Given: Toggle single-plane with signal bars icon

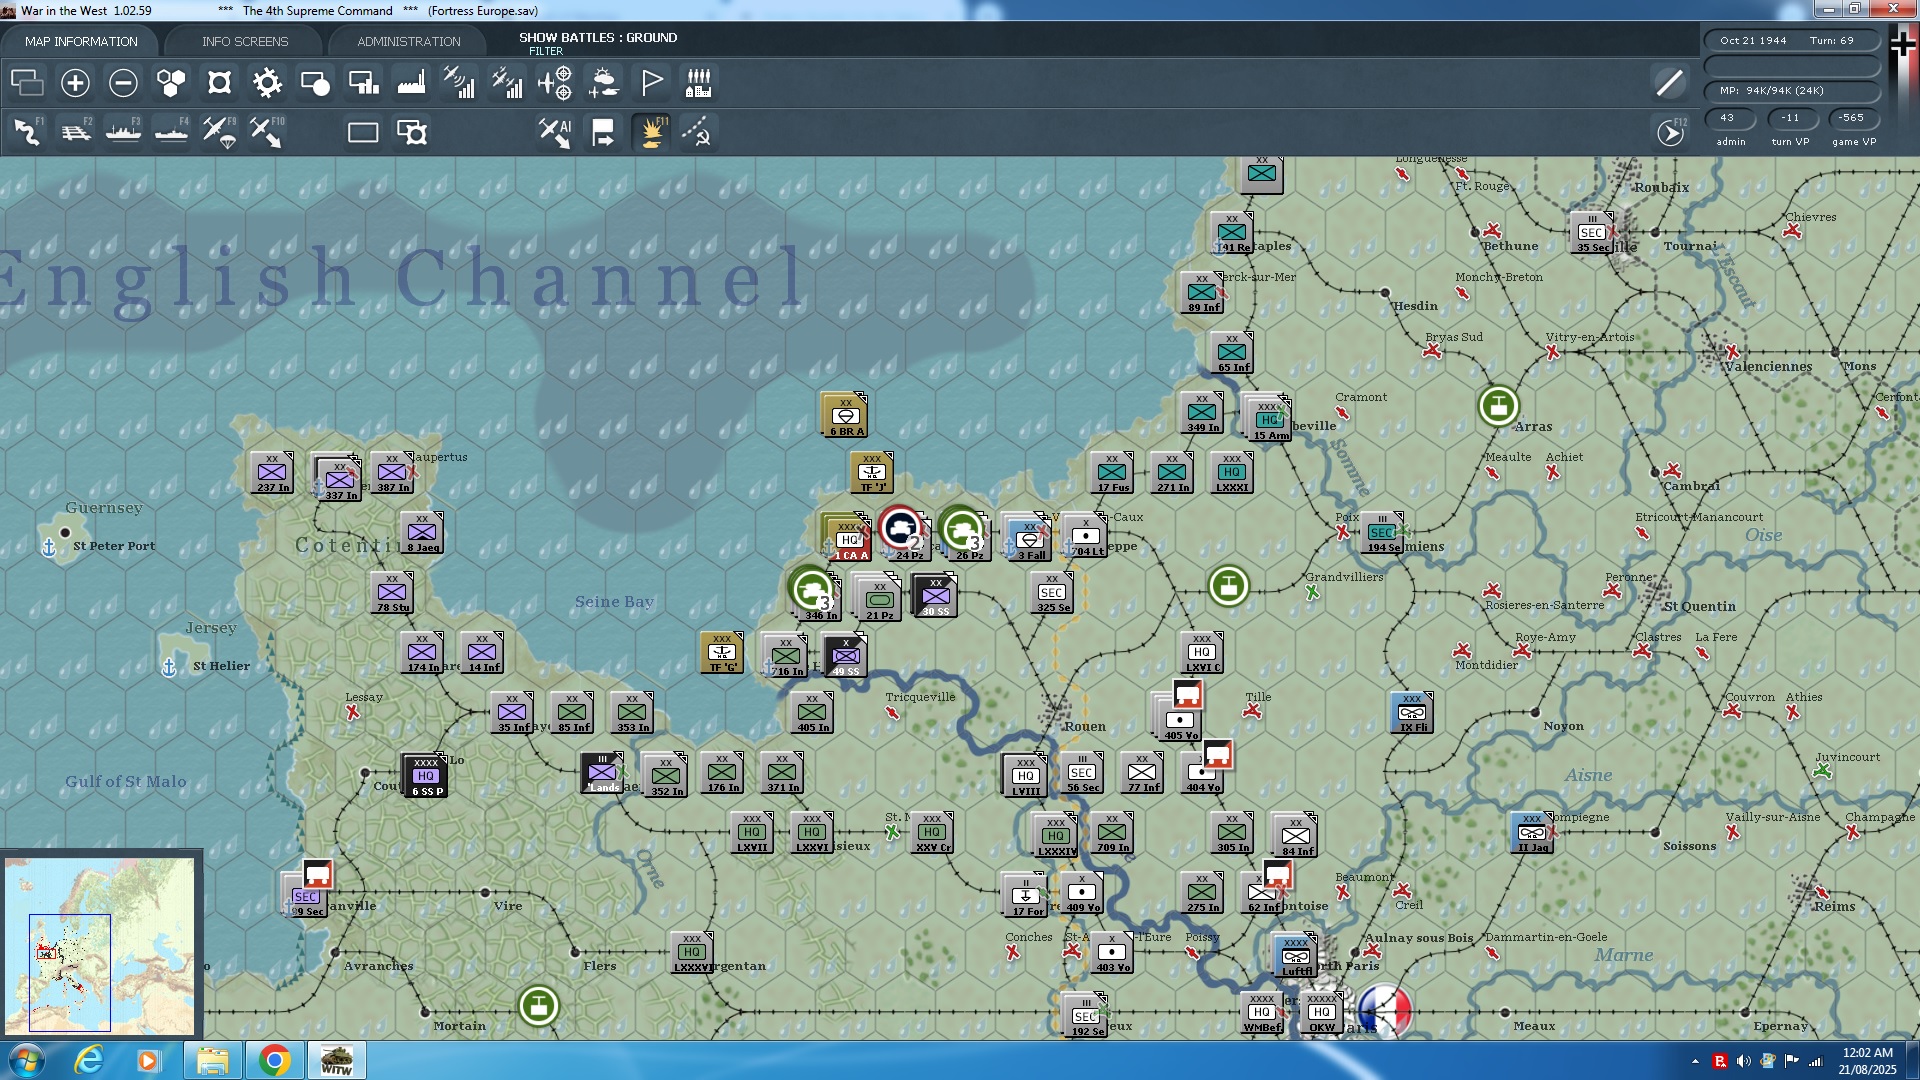Looking at the screenshot, I should point(459,83).
